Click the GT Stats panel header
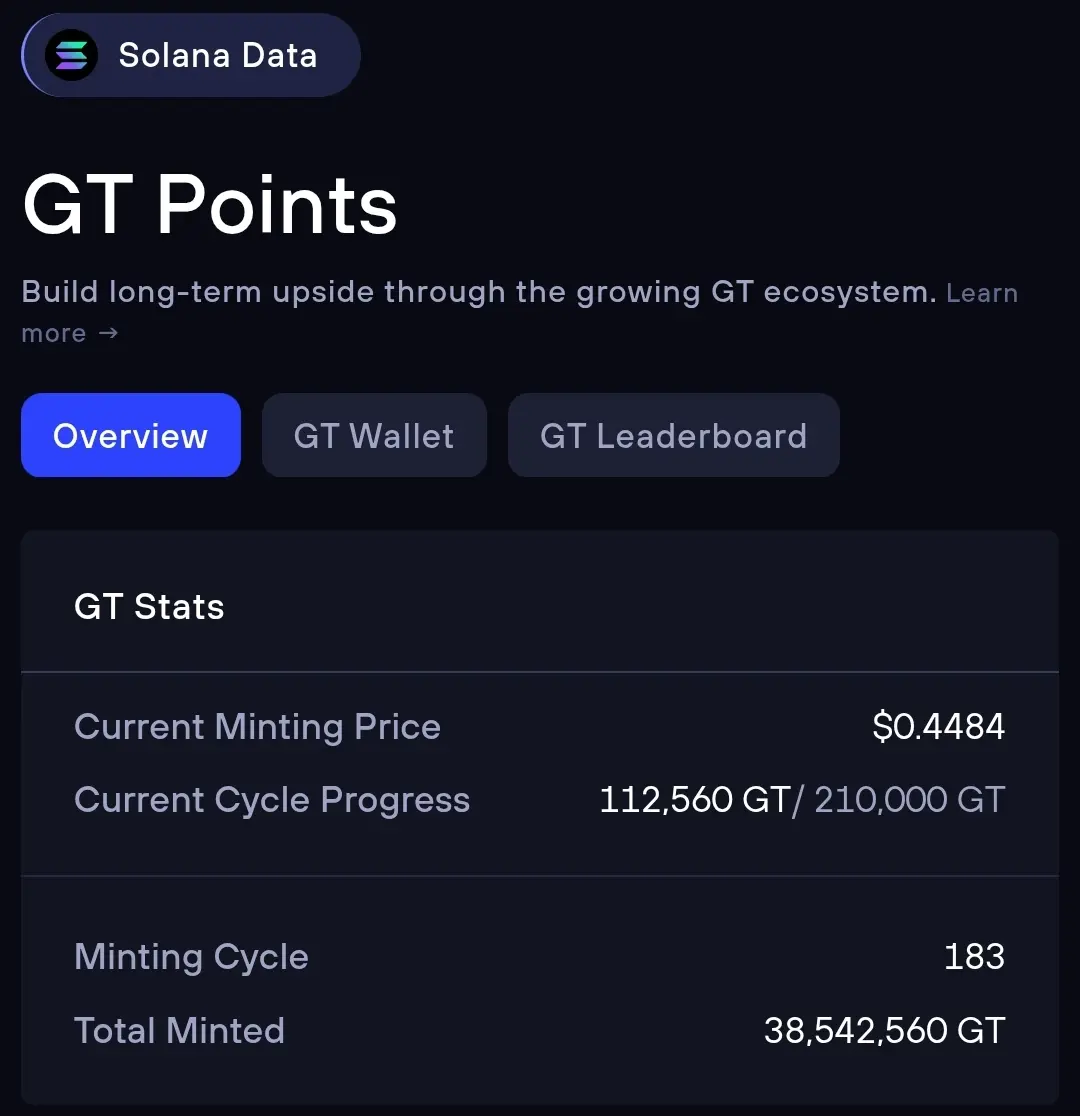Viewport: 1080px width, 1116px height. coord(149,607)
